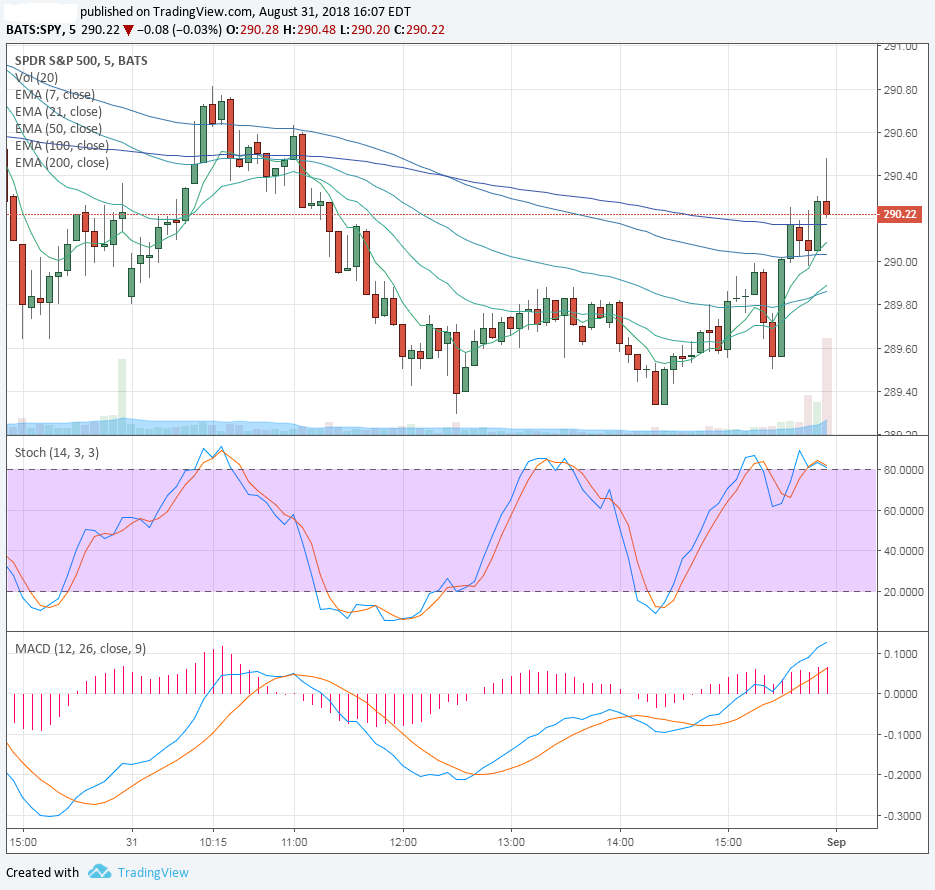This screenshot has width=935, height=890.
Task: Click the 290.60 price axis label
Action: 900,133
